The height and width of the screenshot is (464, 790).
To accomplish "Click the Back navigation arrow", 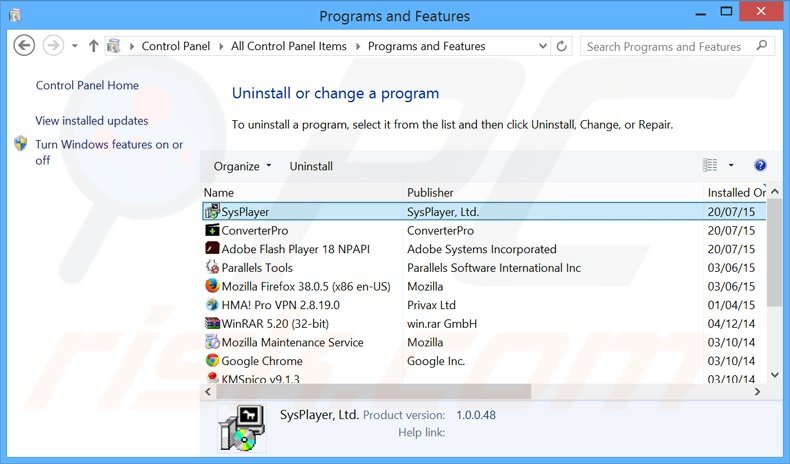I will 24,46.
